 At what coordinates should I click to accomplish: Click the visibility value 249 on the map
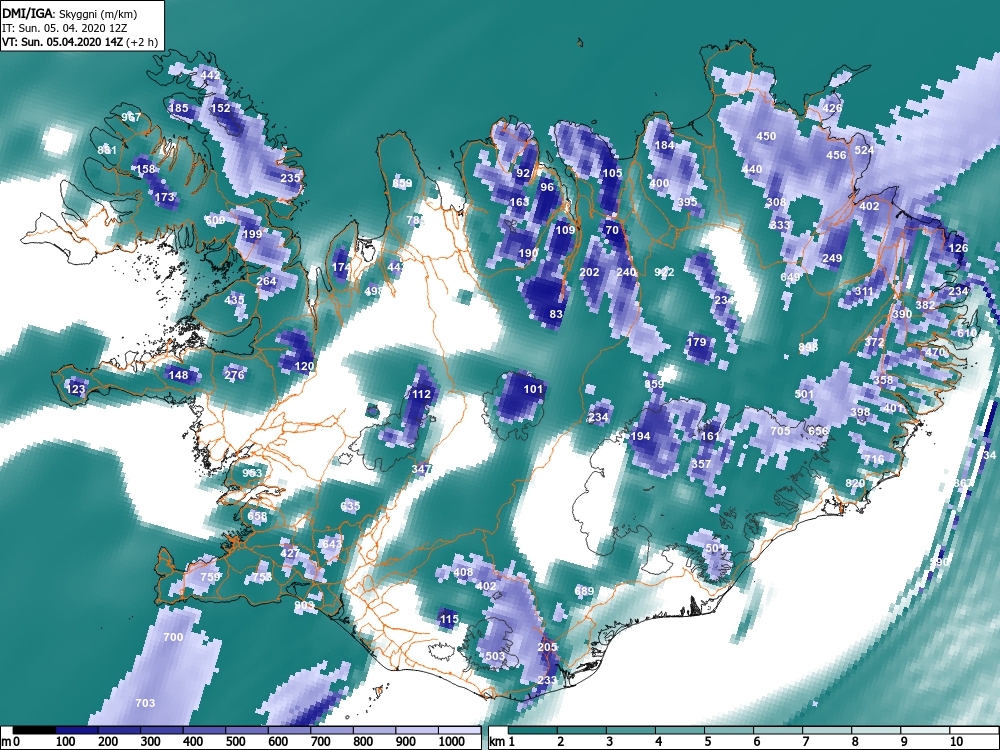[832, 258]
